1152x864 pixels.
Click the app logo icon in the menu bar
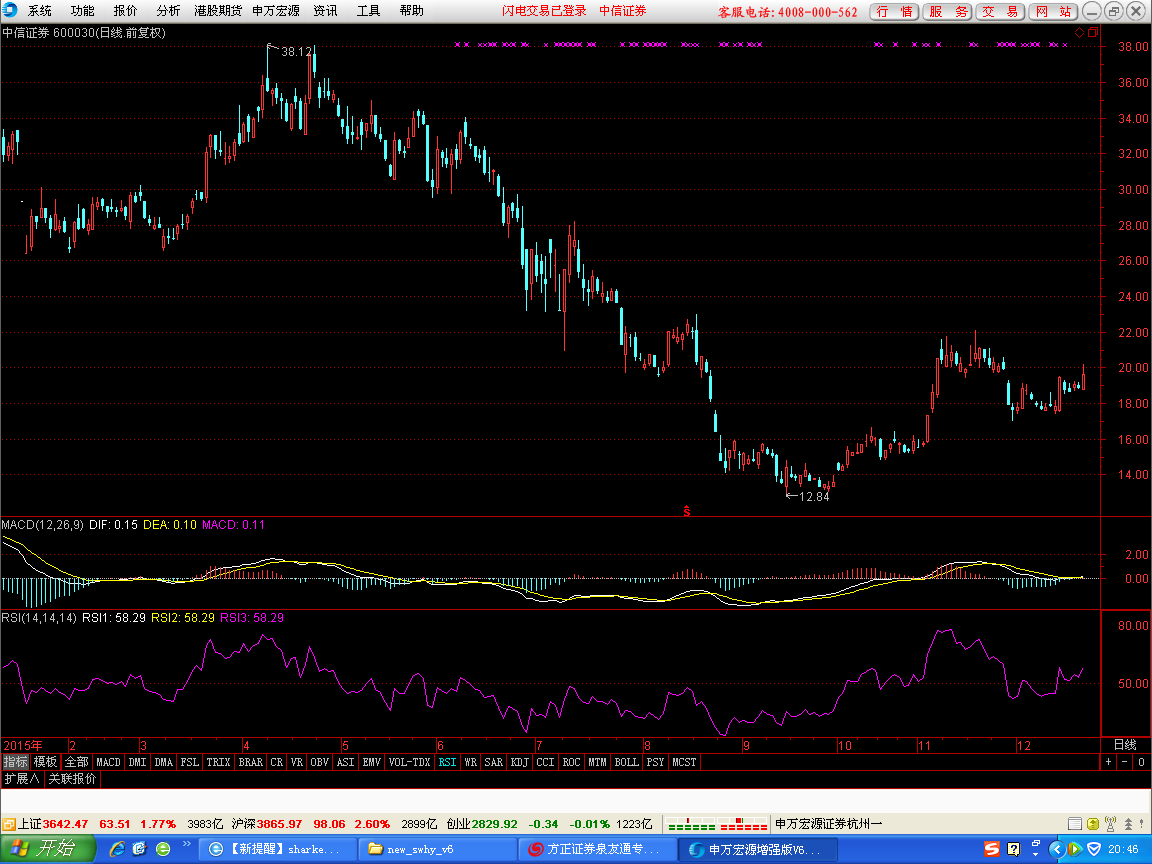coord(10,10)
